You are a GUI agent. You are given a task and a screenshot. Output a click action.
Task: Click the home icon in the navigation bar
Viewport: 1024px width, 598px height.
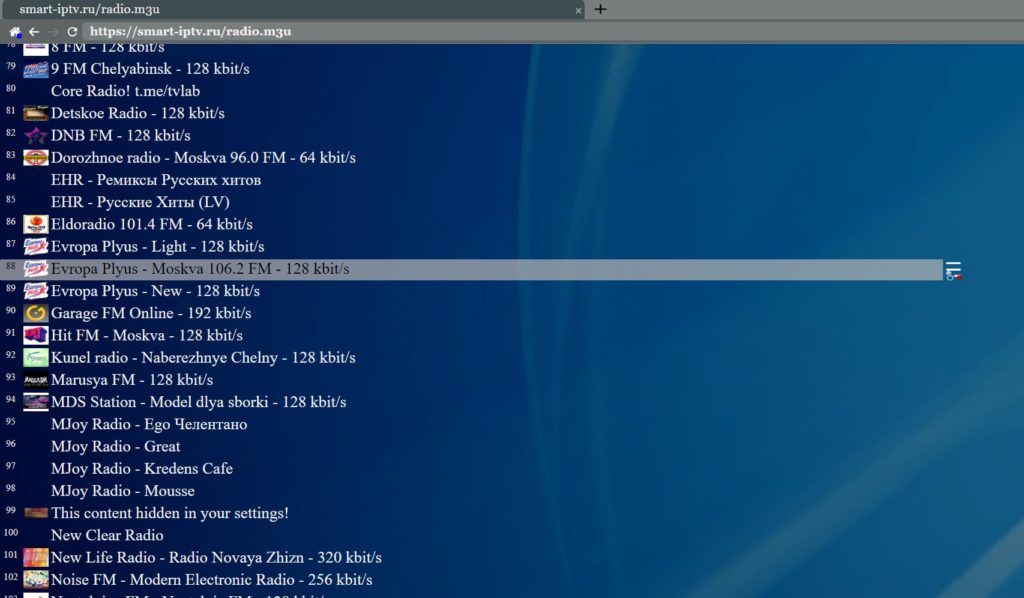pos(15,32)
